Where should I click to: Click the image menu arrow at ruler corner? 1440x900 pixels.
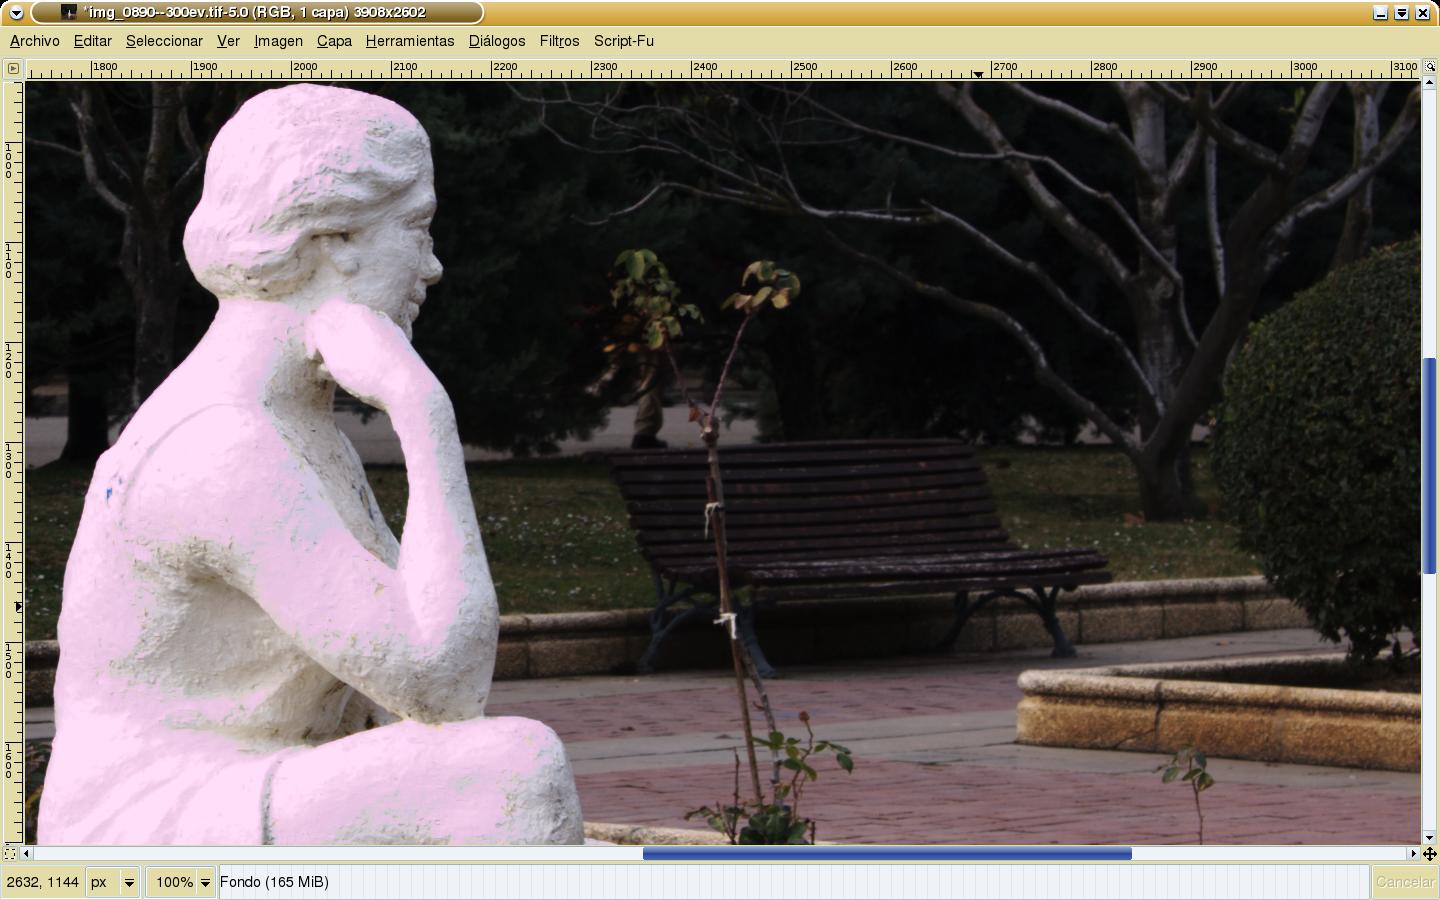click(x=13, y=69)
